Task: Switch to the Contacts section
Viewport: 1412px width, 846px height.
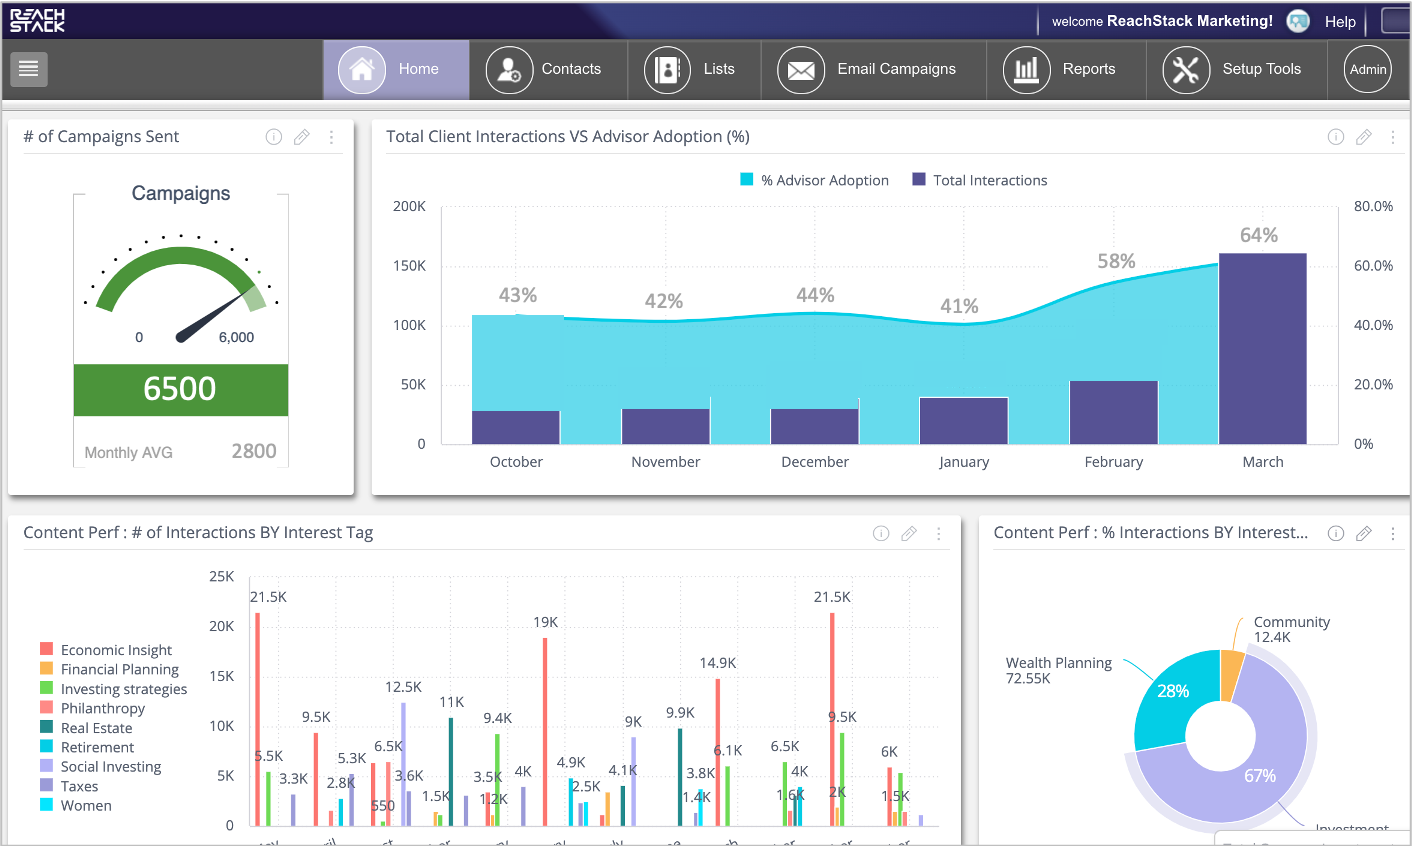Action: point(549,69)
